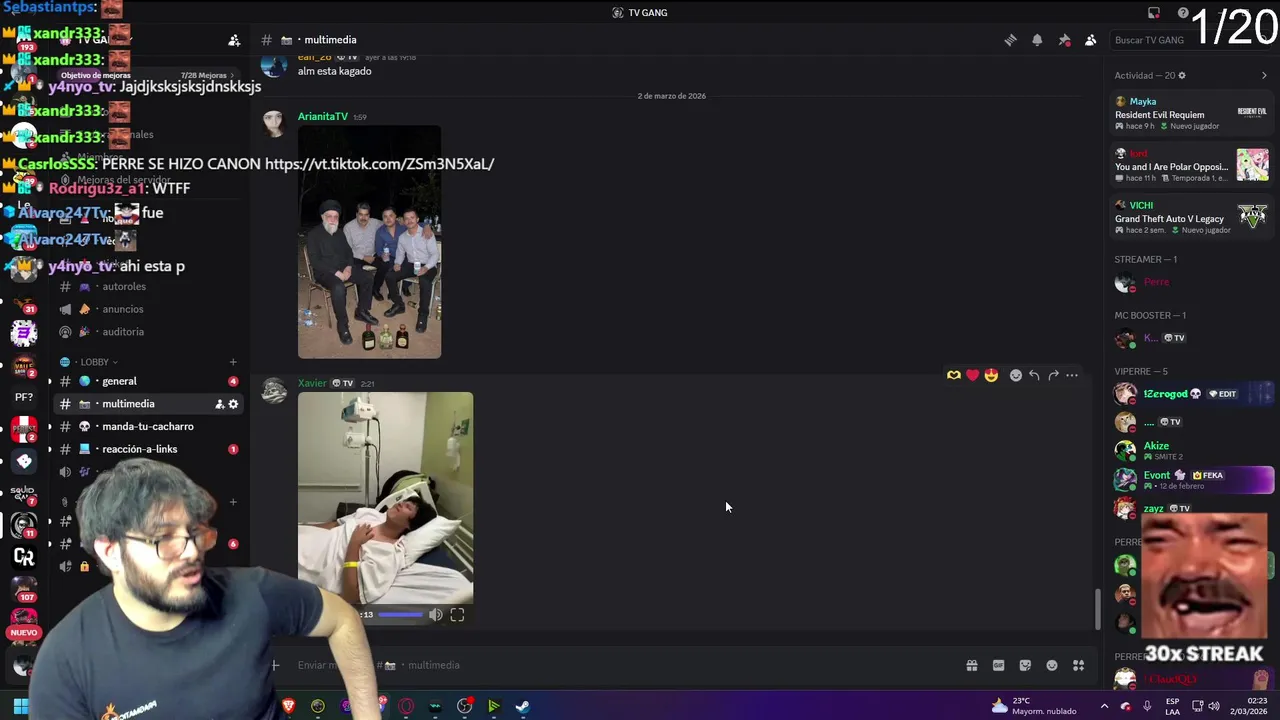Reply to Xavier's message
Image resolution: width=1280 pixels, height=720 pixels.
coord(1034,375)
